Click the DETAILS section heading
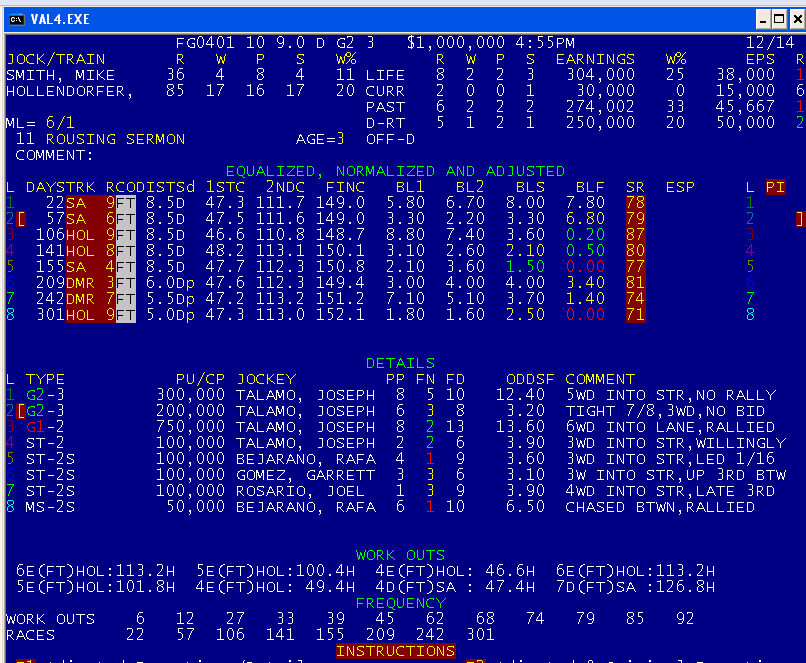This screenshot has height=663, width=806. [x=400, y=363]
